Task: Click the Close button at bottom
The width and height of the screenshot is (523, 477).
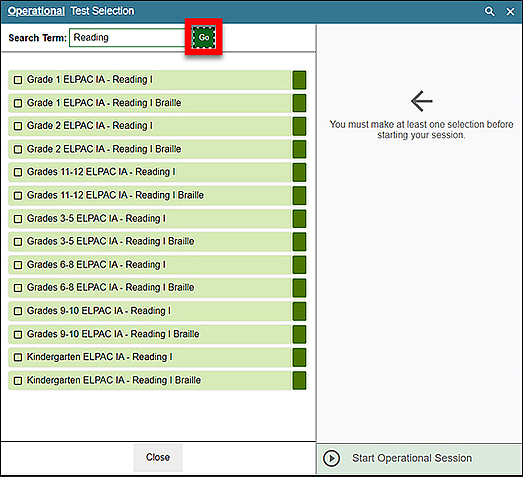Action: tap(158, 457)
